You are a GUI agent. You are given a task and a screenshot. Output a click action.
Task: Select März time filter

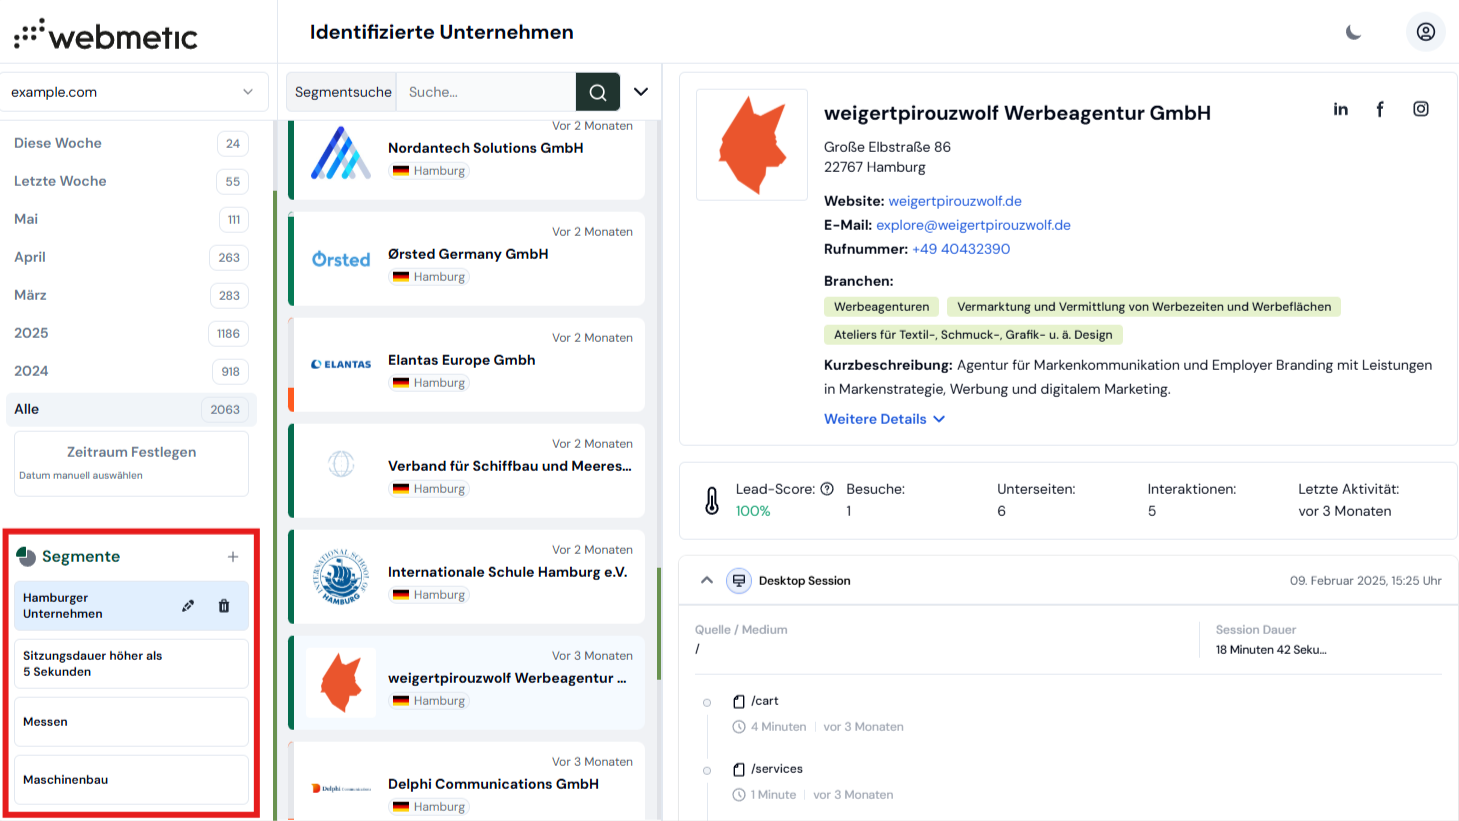[x=131, y=295]
